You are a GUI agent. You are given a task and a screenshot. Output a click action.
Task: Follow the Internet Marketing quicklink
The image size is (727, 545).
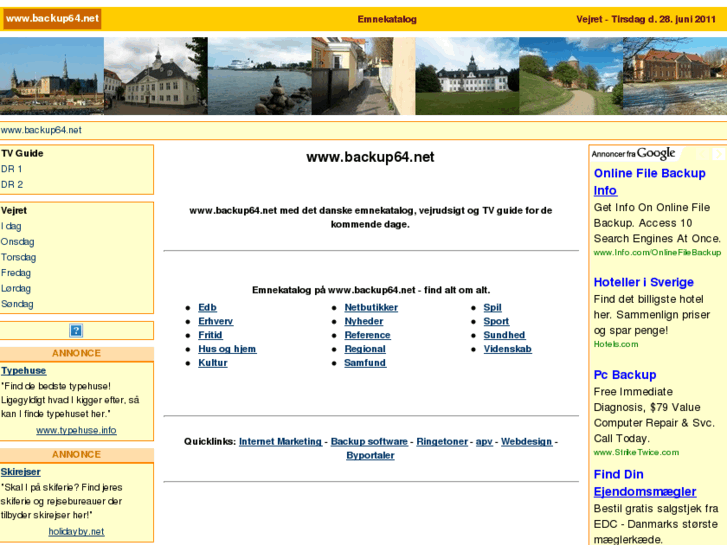click(x=280, y=442)
